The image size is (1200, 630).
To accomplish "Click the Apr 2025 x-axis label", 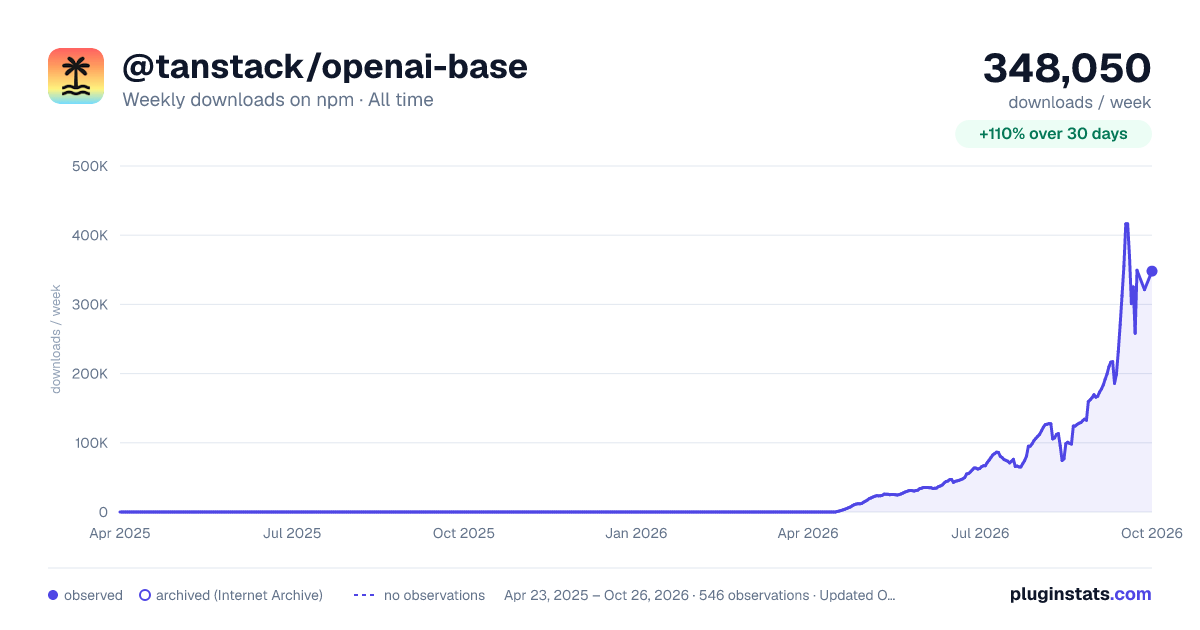I will click(x=120, y=533).
